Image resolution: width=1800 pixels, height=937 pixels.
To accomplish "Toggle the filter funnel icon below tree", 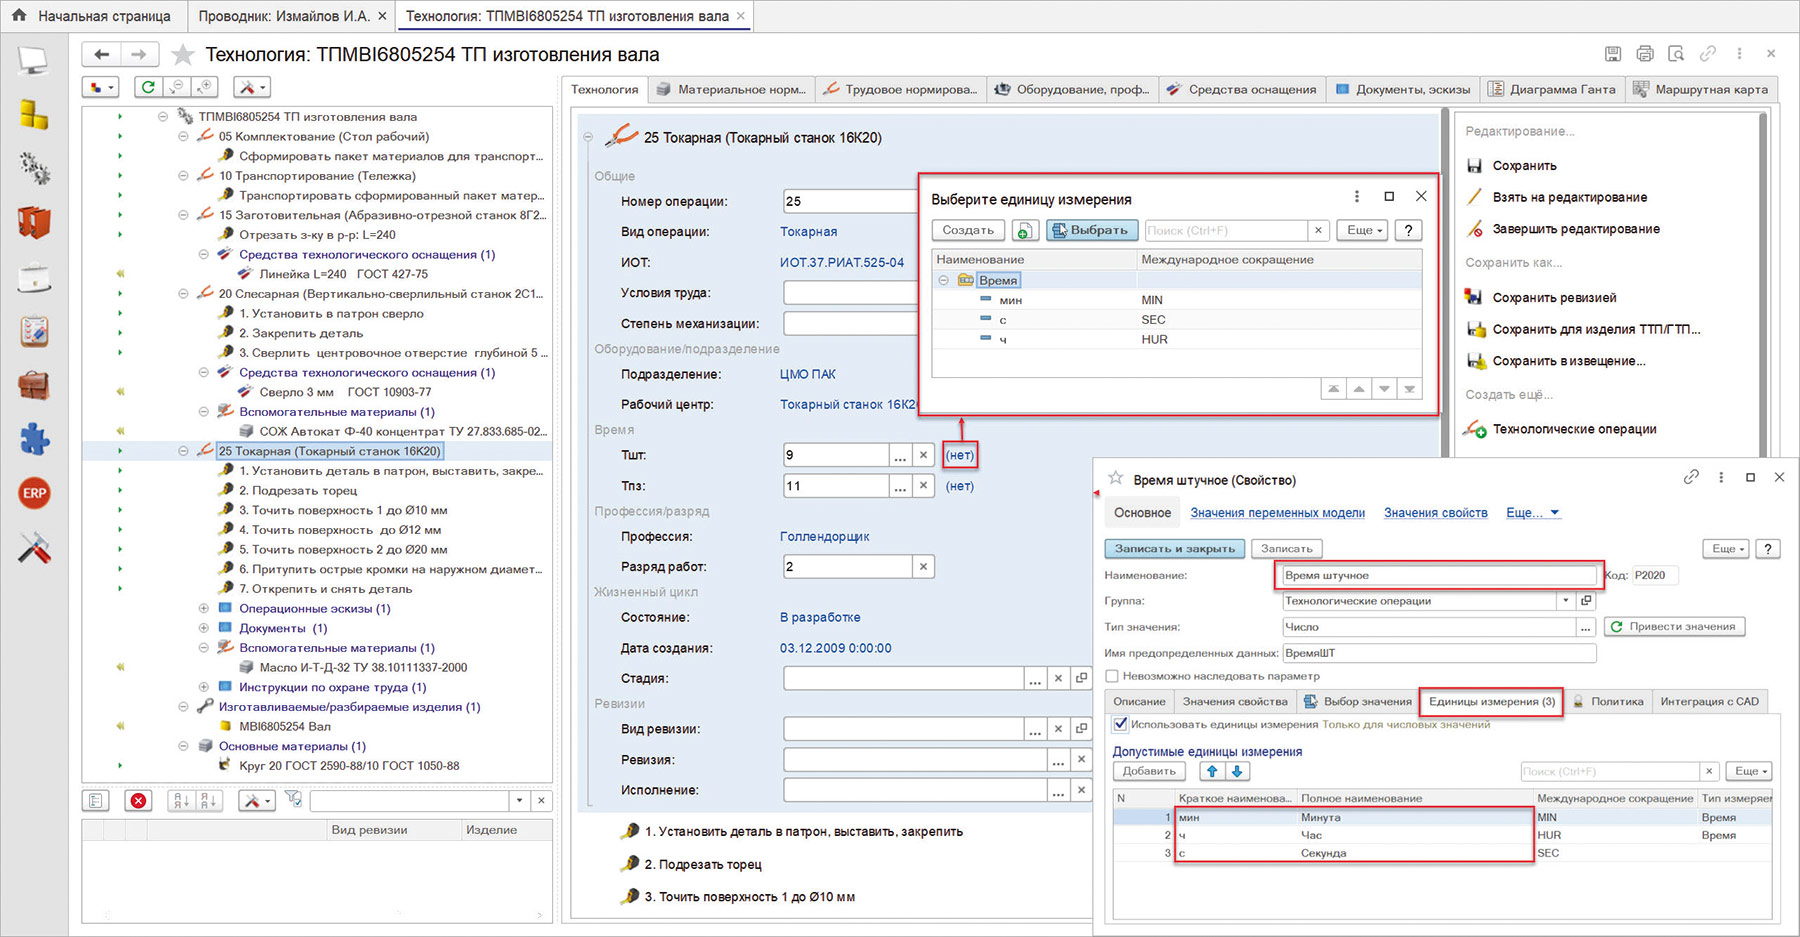I will (293, 799).
